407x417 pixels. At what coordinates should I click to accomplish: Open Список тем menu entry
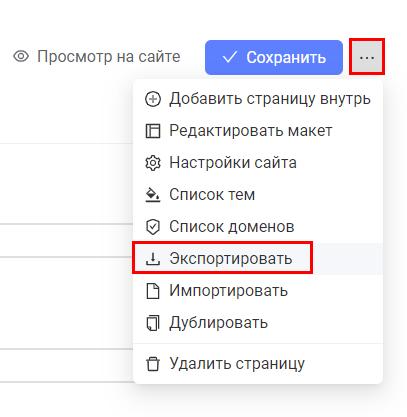[258, 195]
